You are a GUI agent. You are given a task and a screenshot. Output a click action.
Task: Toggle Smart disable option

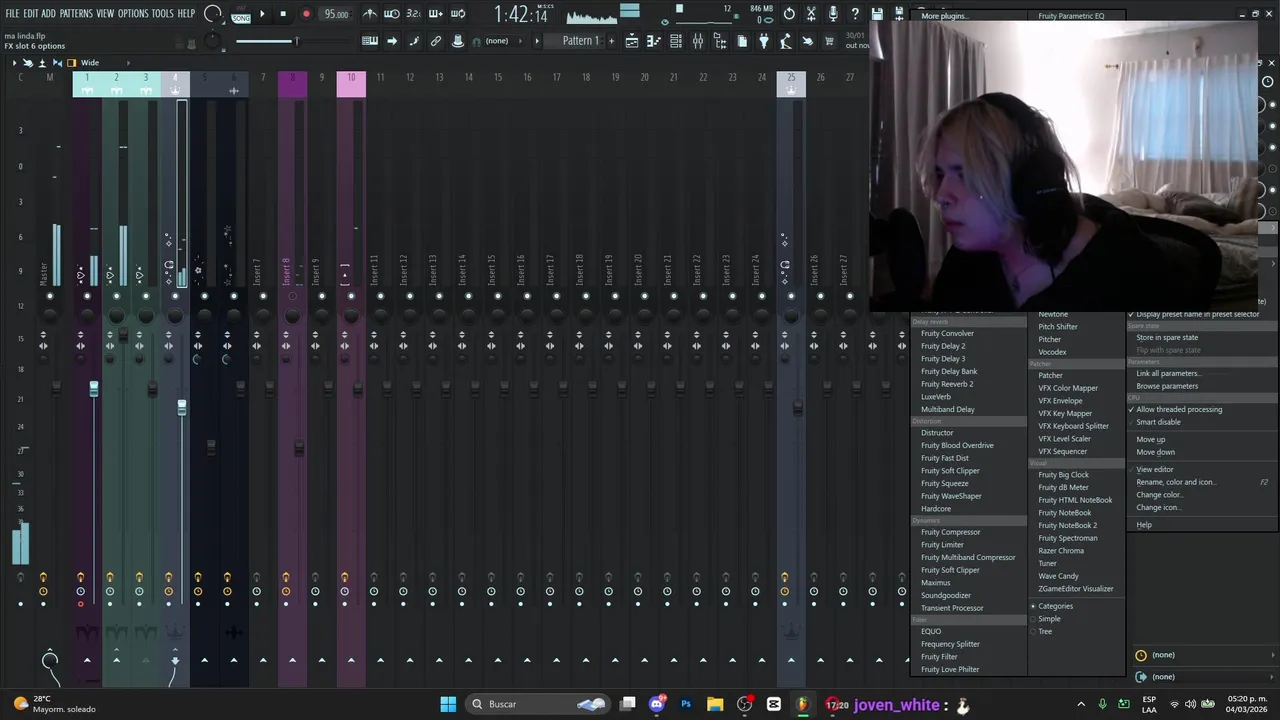1158,422
